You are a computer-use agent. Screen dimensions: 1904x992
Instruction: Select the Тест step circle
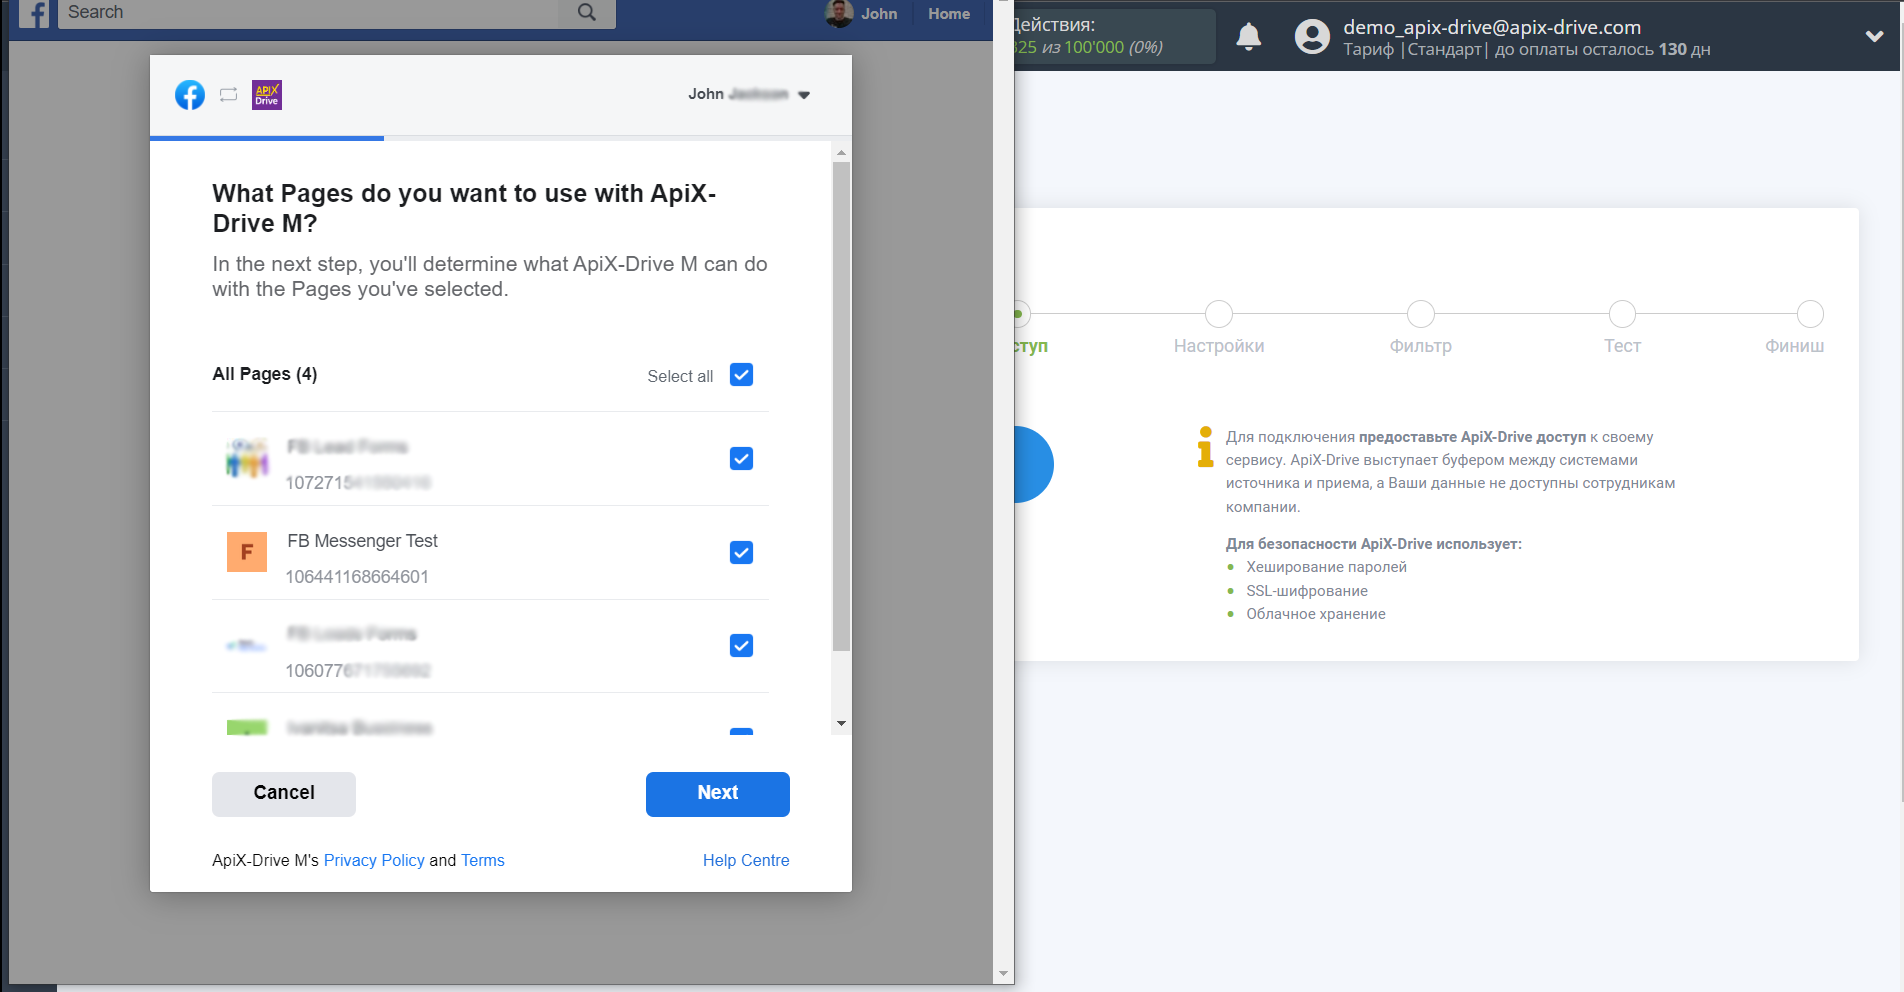[x=1622, y=314]
